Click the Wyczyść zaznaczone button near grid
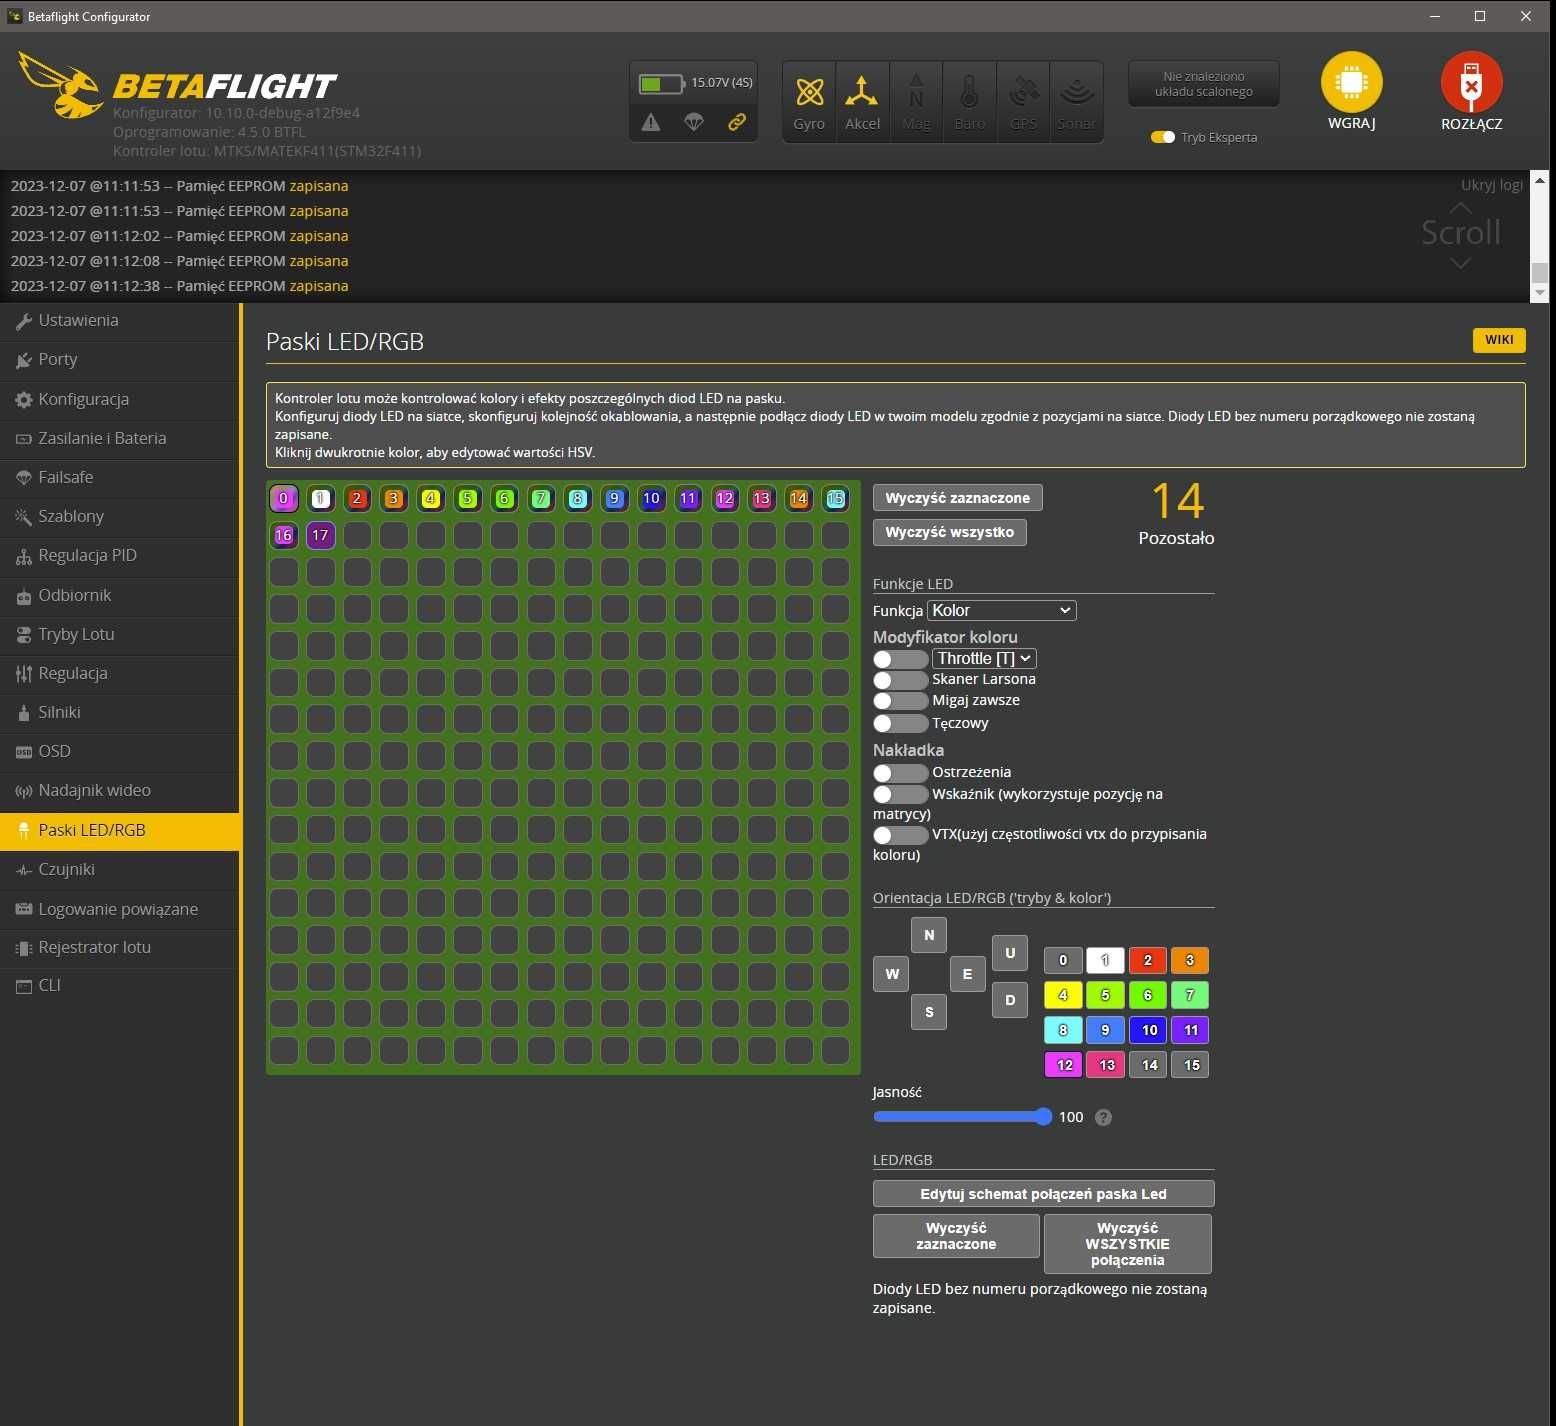Image resolution: width=1556 pixels, height=1426 pixels. coord(958,498)
